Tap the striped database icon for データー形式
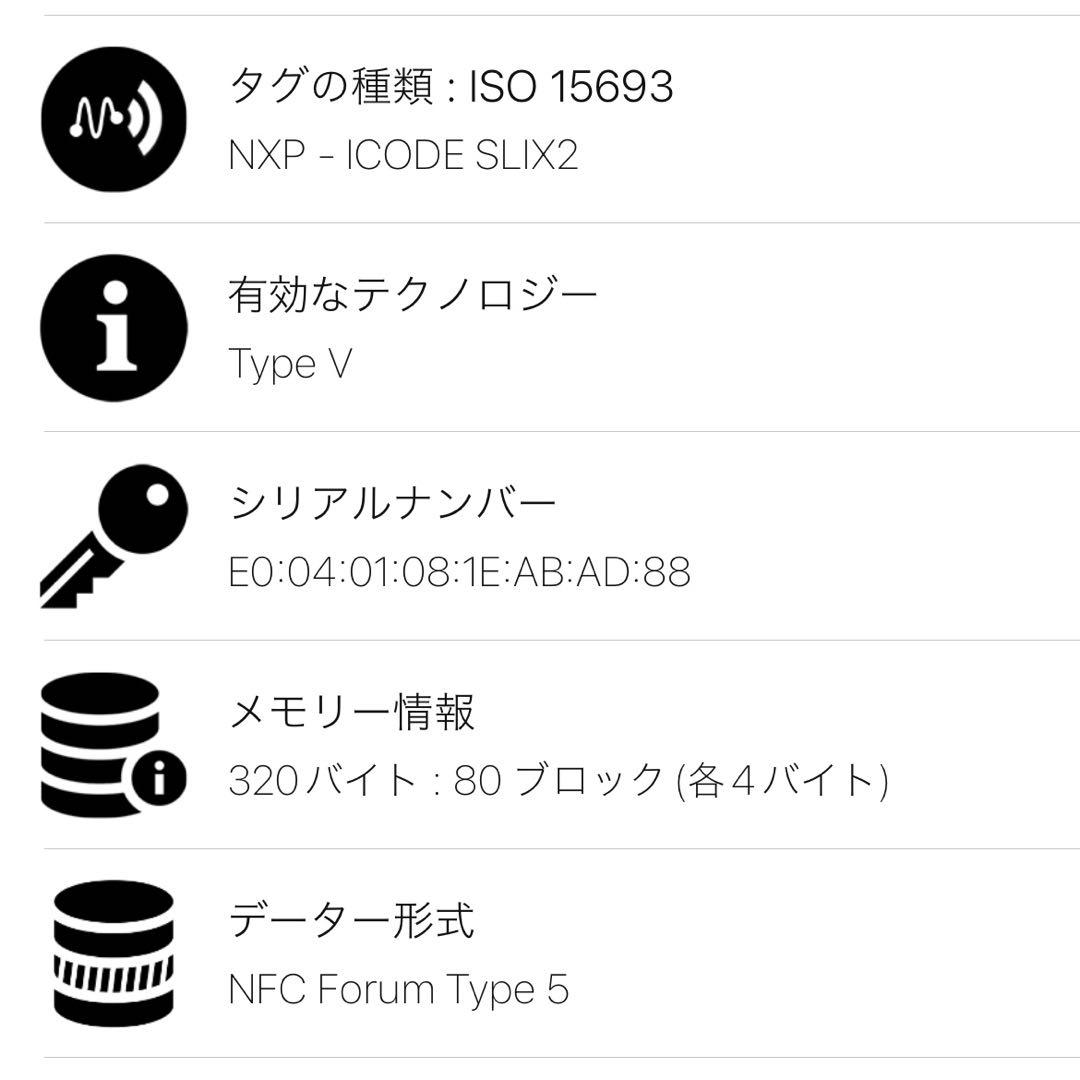Image resolution: width=1080 pixels, height=1080 pixels. (x=114, y=952)
